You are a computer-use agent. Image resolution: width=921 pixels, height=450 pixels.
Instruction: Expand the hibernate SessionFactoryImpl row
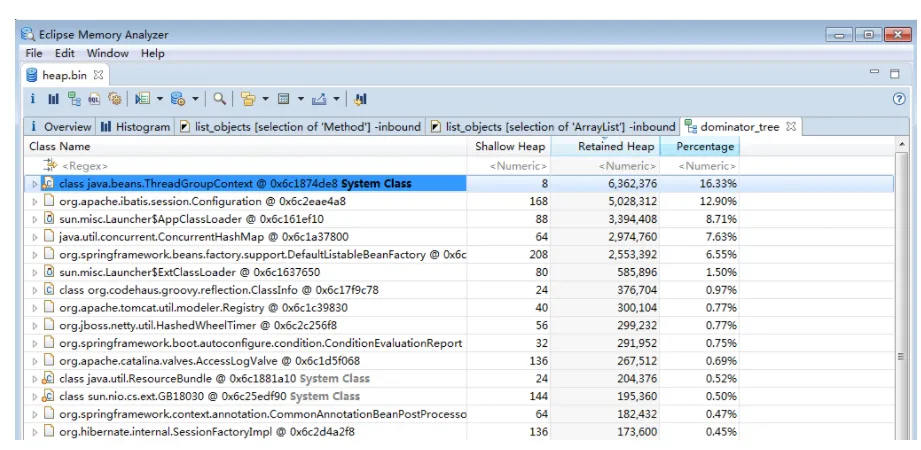point(35,432)
